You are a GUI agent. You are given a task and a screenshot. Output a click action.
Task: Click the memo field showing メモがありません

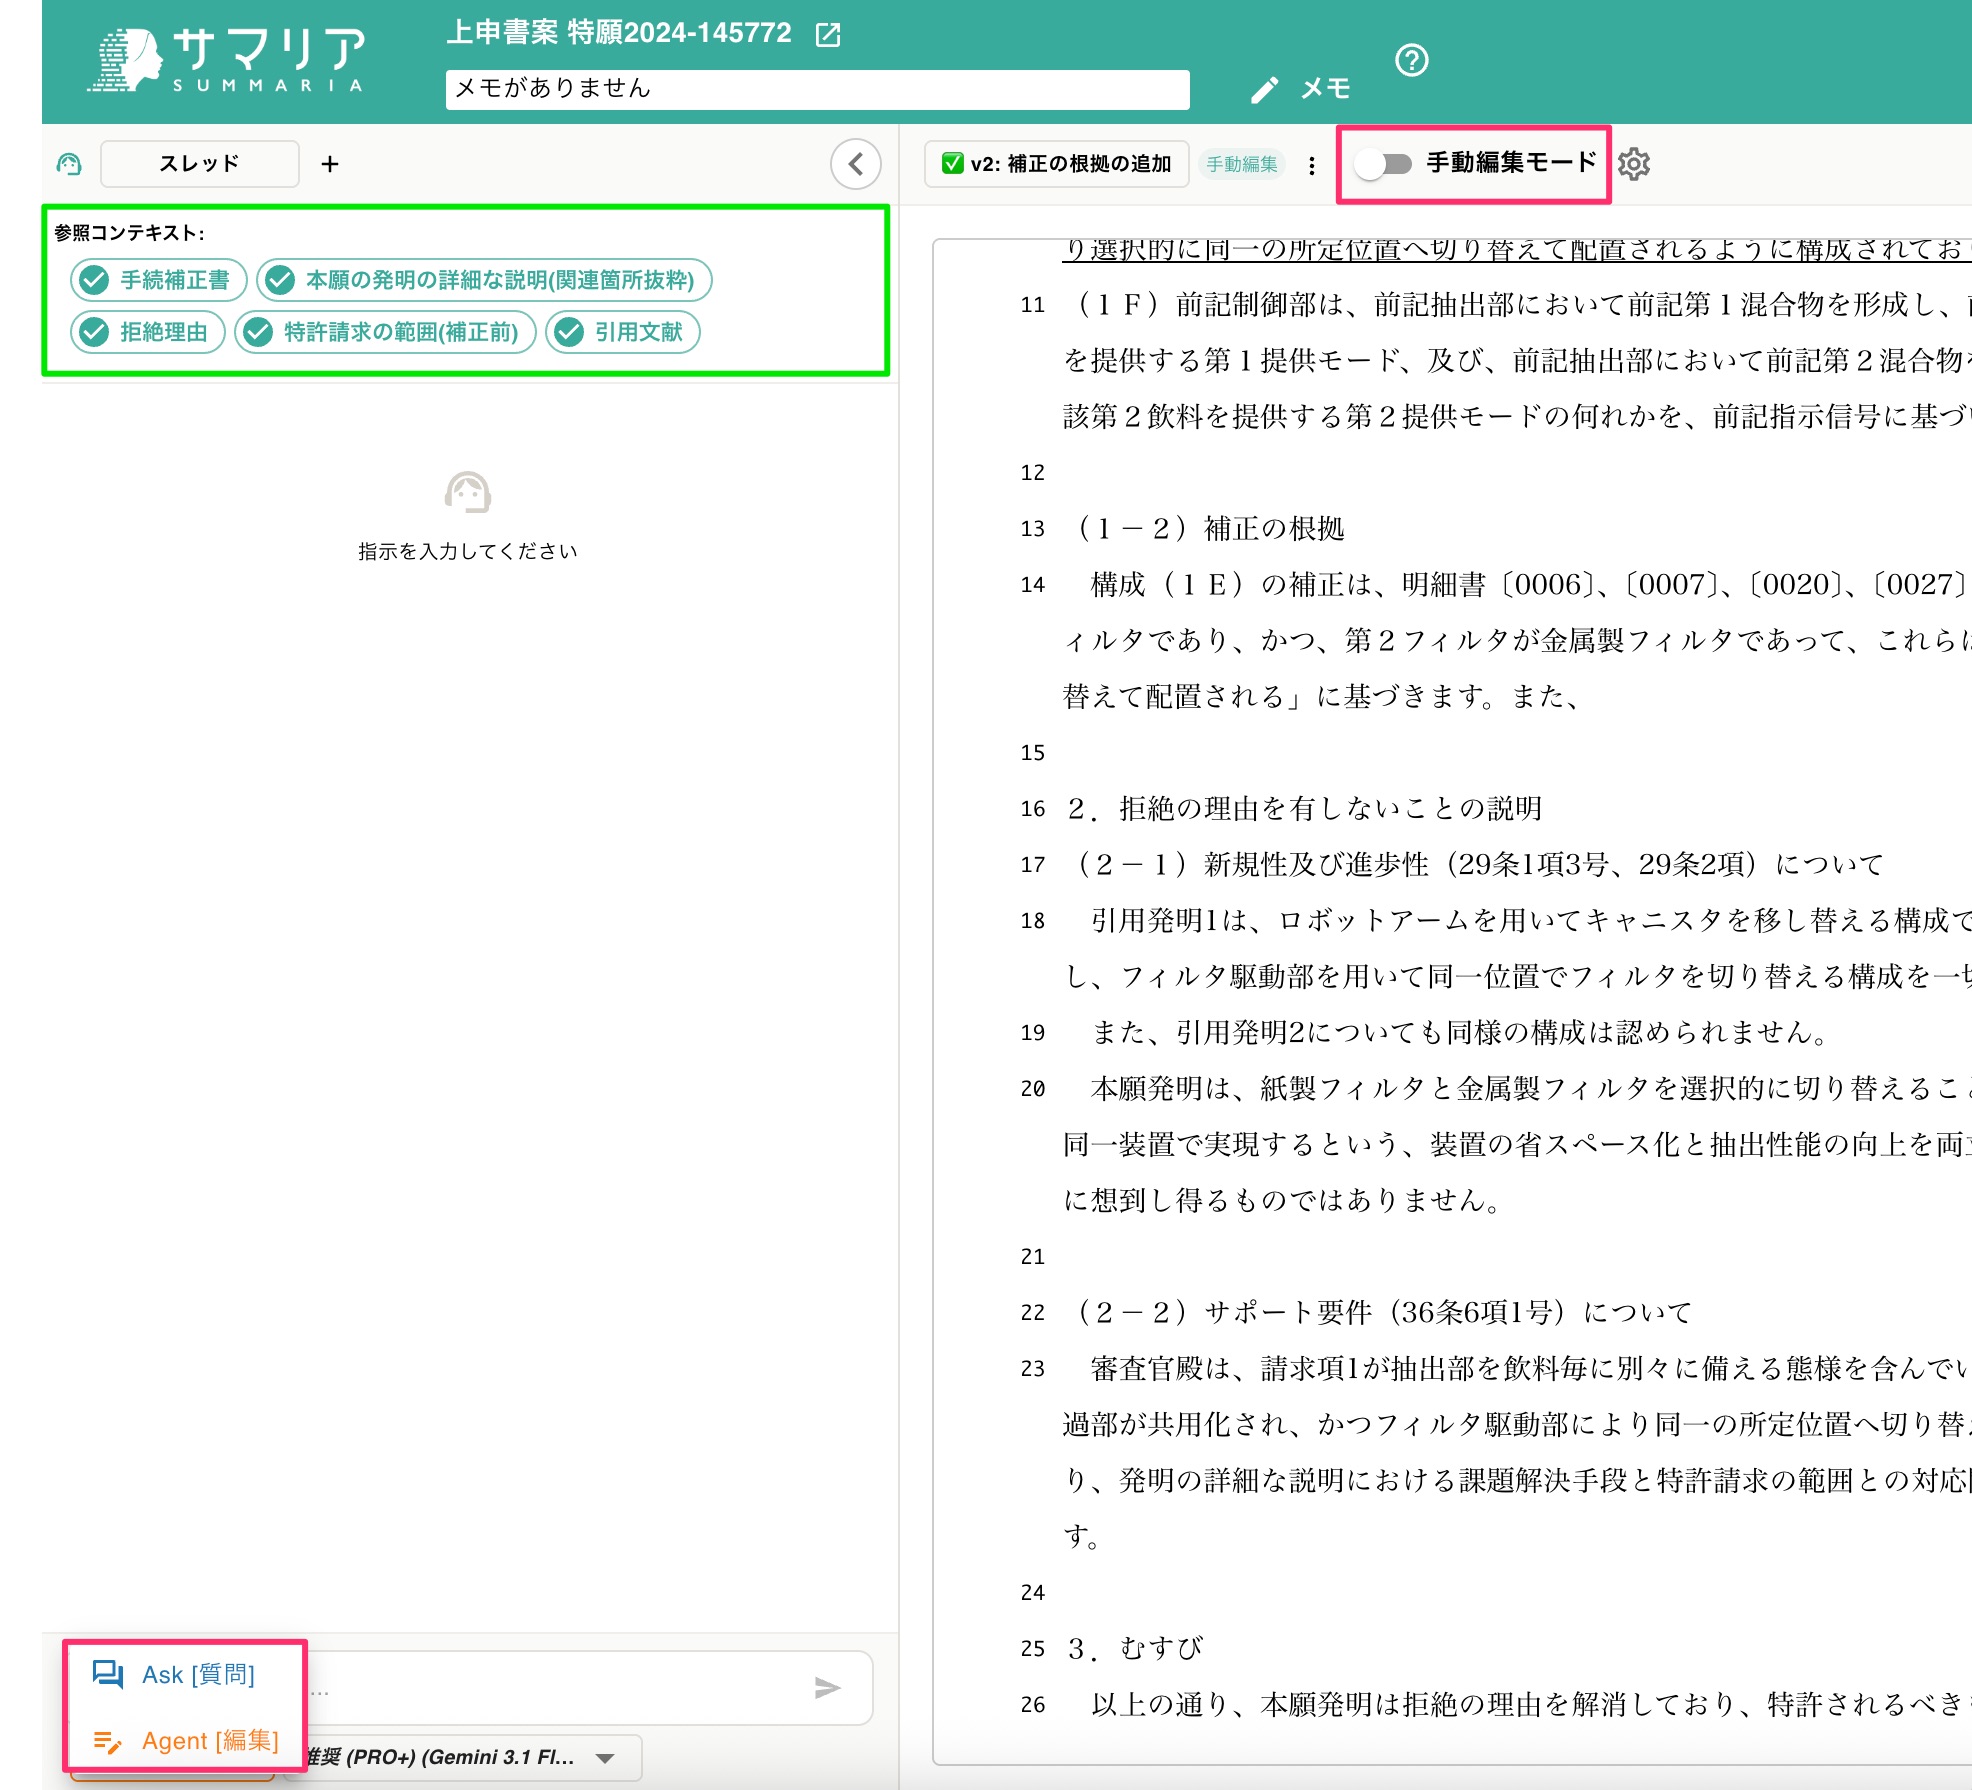click(817, 89)
